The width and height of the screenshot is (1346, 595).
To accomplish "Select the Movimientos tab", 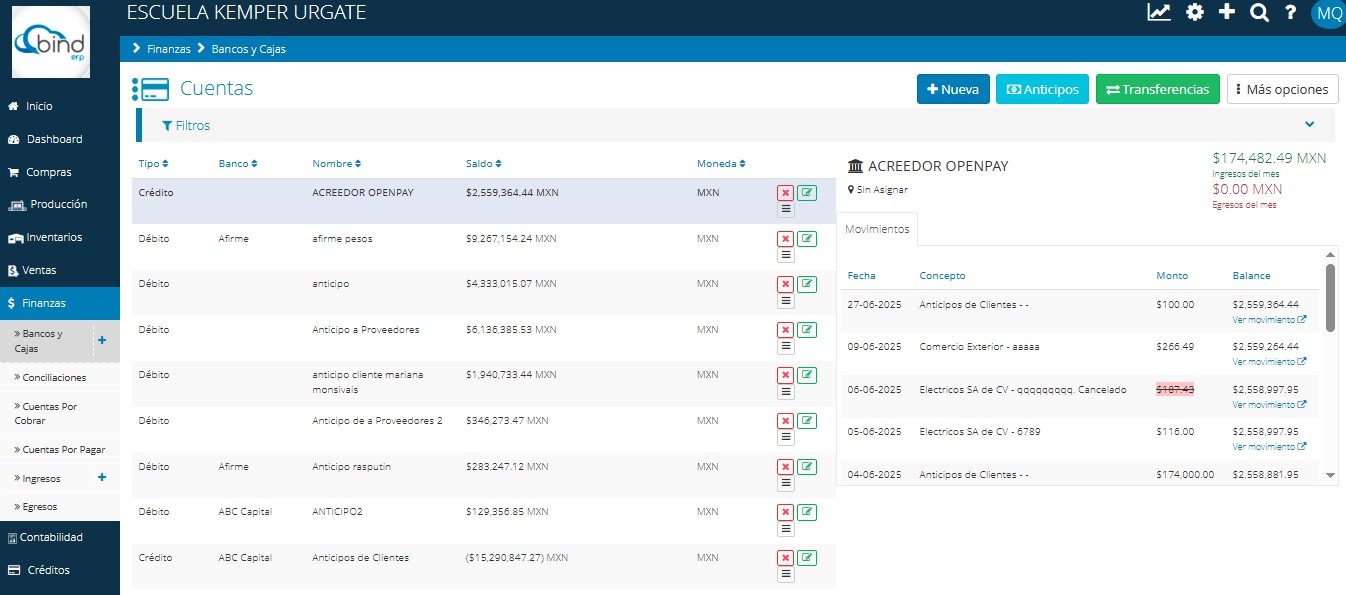I will [x=877, y=229].
